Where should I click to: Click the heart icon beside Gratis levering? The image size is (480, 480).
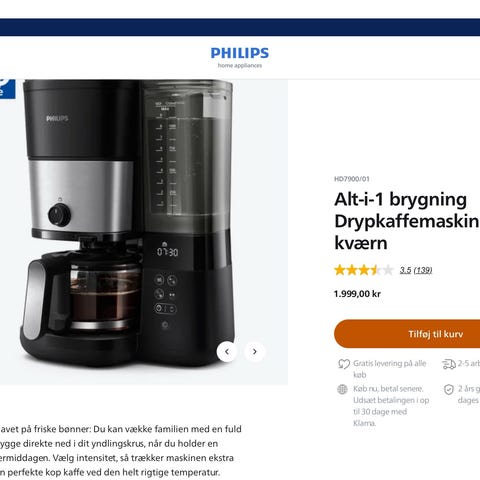[344, 364]
